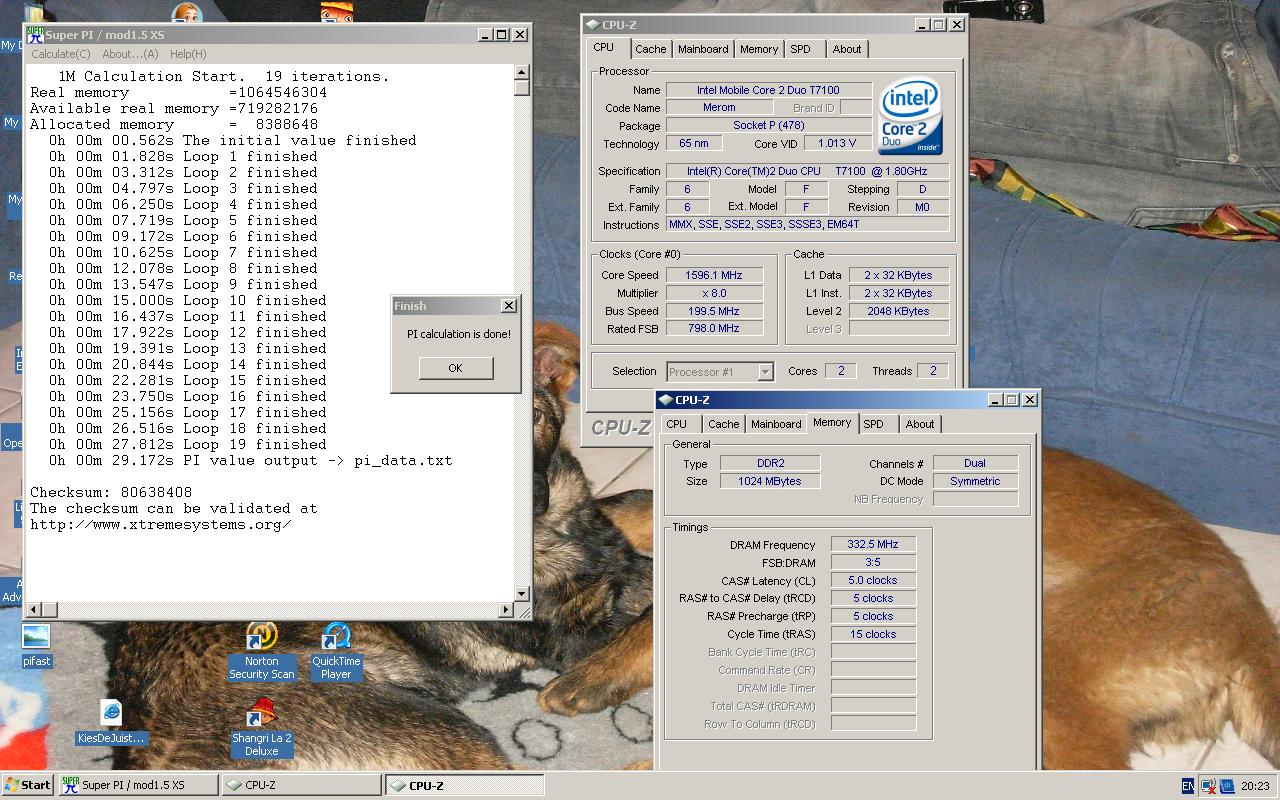The height and width of the screenshot is (800, 1280).
Task: Switch to Super PI / mod1.5 XS taskbar button
Action: (138, 785)
